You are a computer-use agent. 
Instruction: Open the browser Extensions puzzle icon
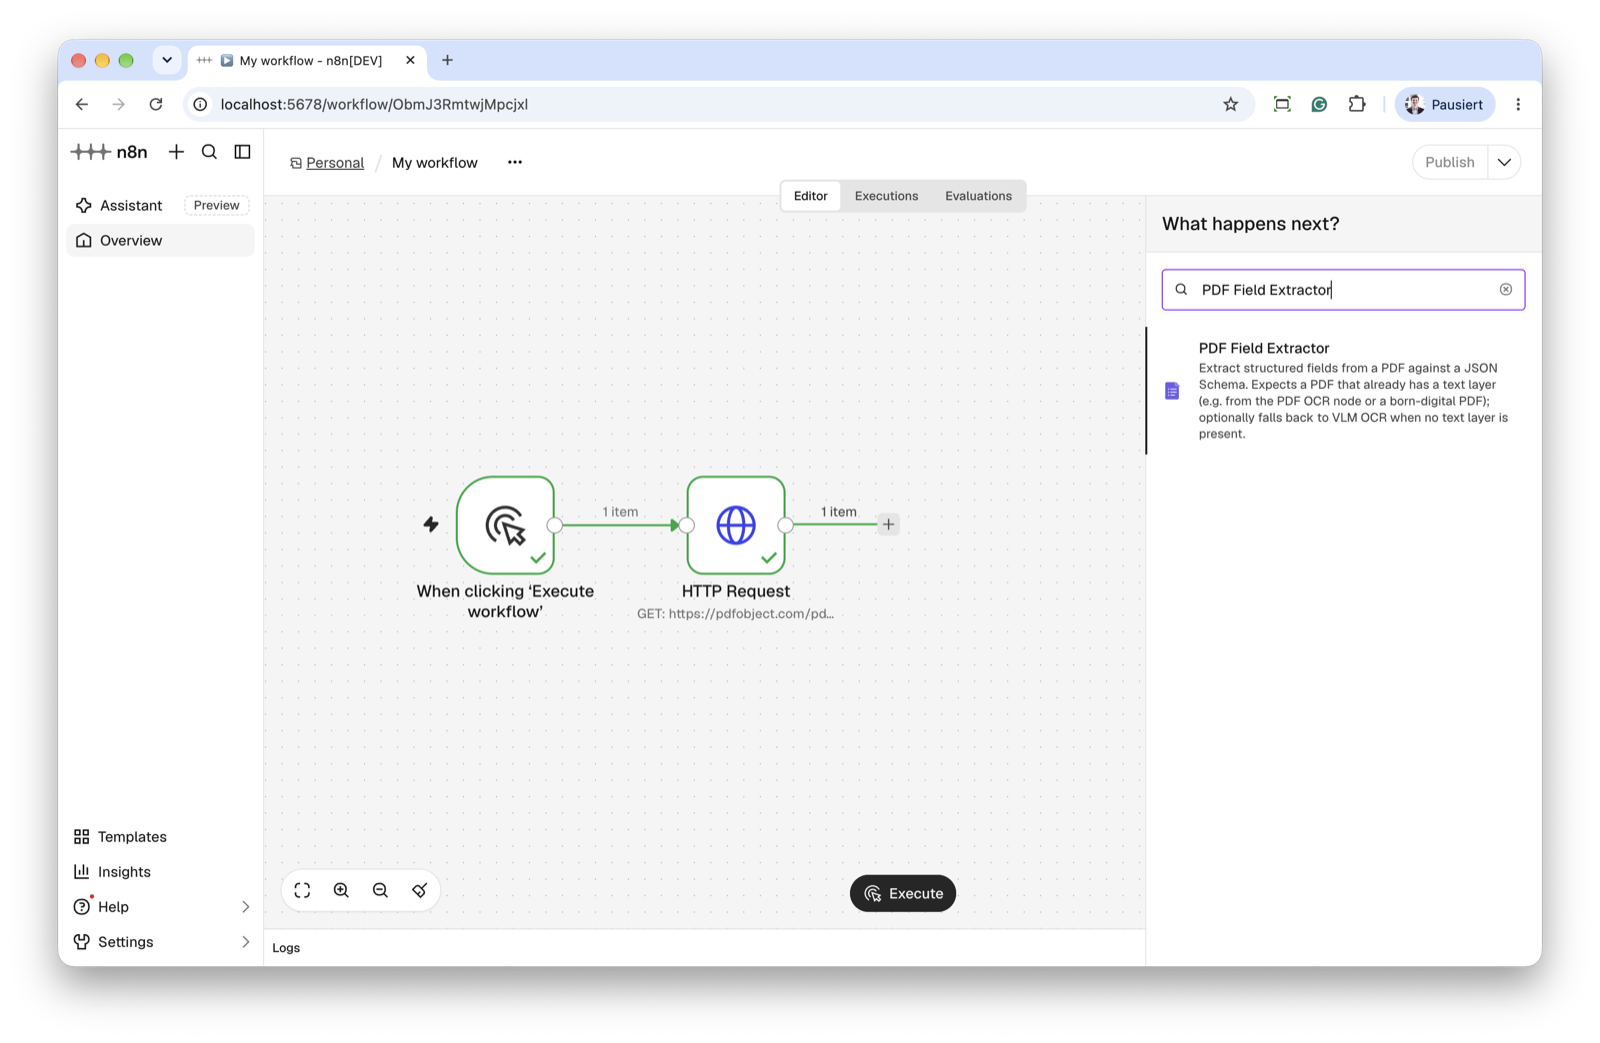coord(1357,104)
